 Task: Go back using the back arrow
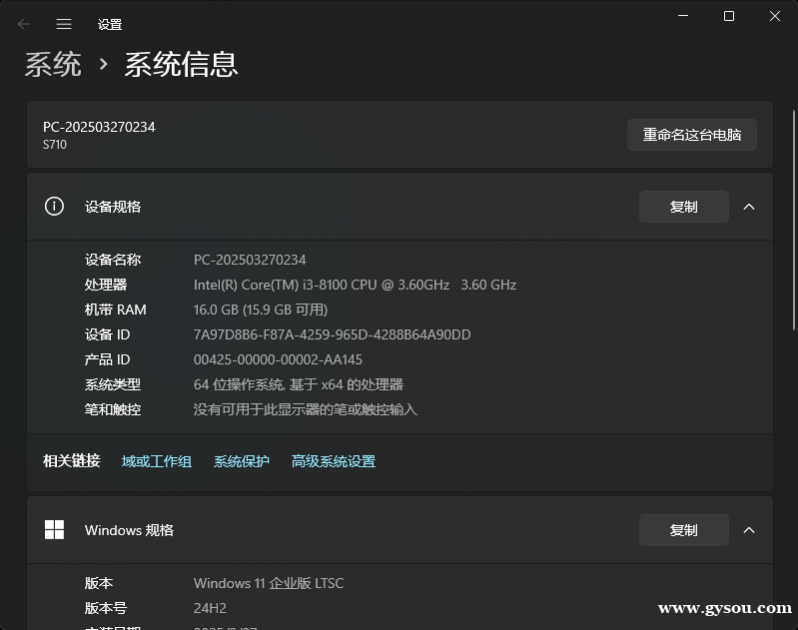click(x=23, y=24)
